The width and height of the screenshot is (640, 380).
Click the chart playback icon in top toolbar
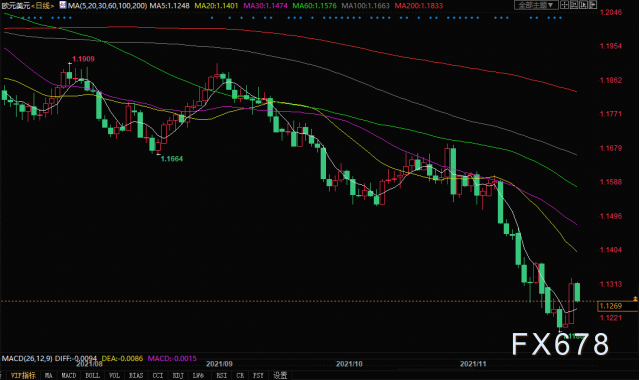pyautogui.click(x=583, y=5)
